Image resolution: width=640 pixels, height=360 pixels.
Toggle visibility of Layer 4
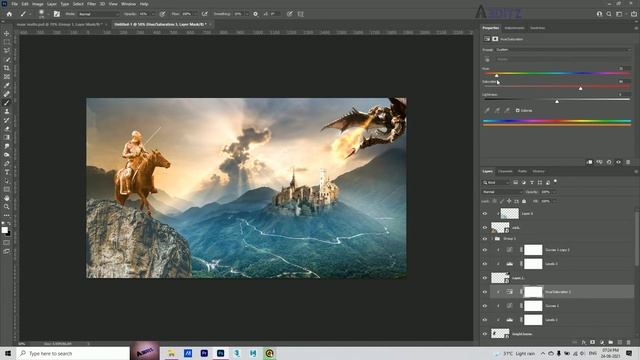[485, 213]
